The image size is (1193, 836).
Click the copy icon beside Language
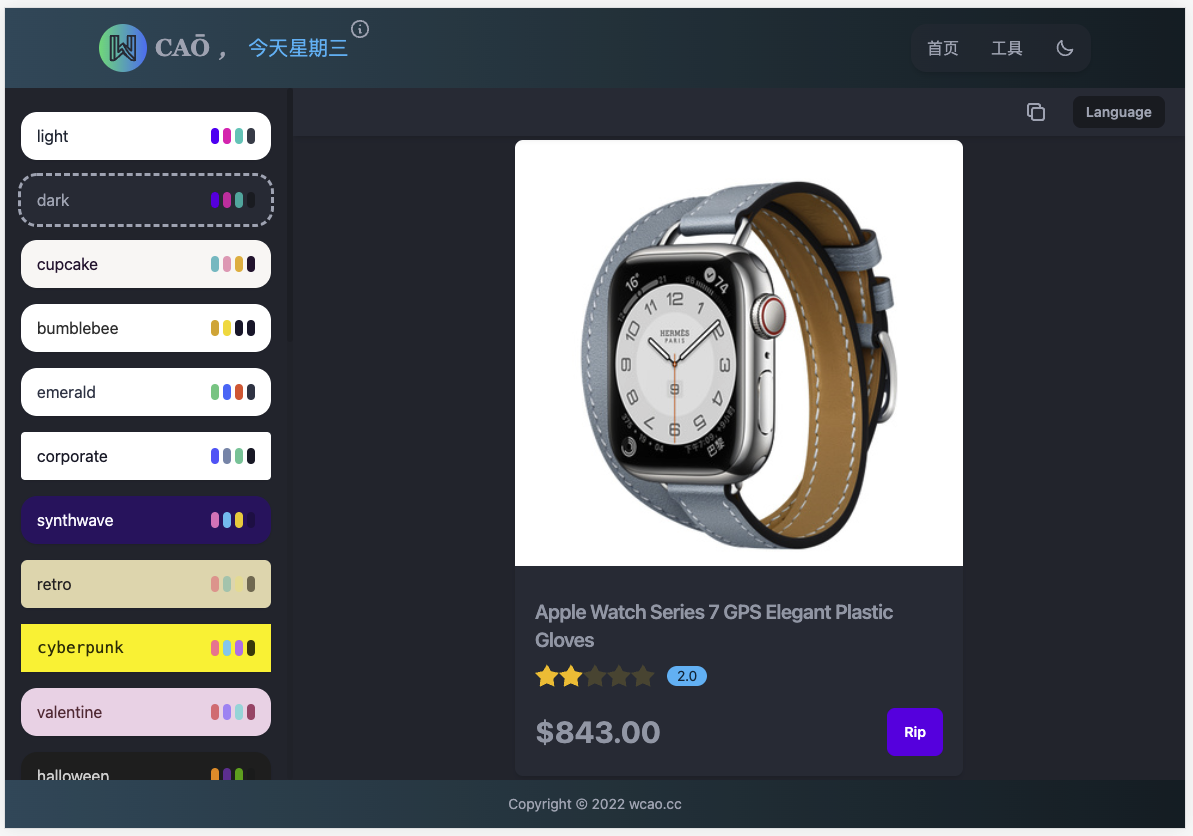1036,112
